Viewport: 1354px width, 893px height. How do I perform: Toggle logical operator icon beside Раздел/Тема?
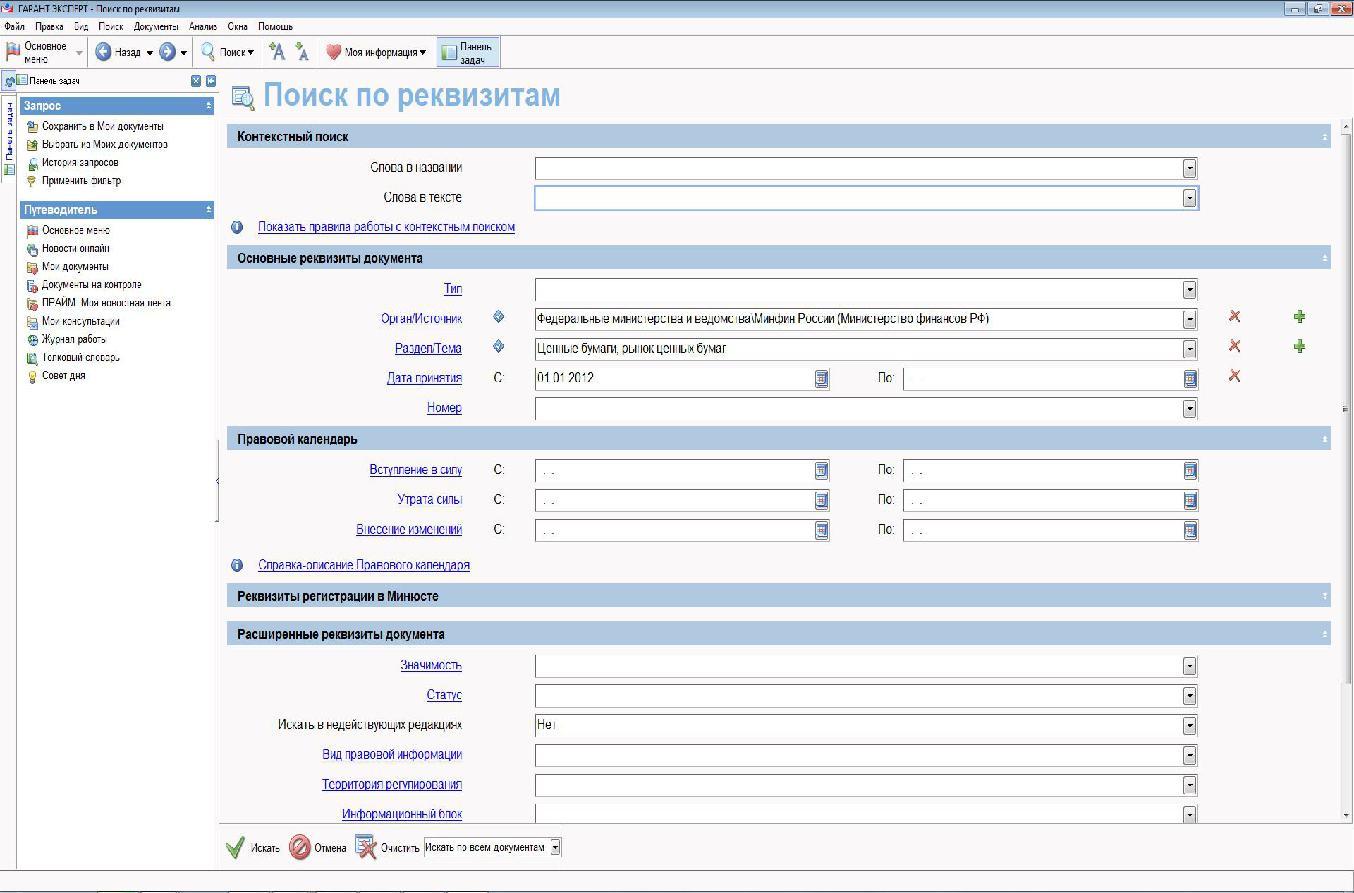(499, 347)
